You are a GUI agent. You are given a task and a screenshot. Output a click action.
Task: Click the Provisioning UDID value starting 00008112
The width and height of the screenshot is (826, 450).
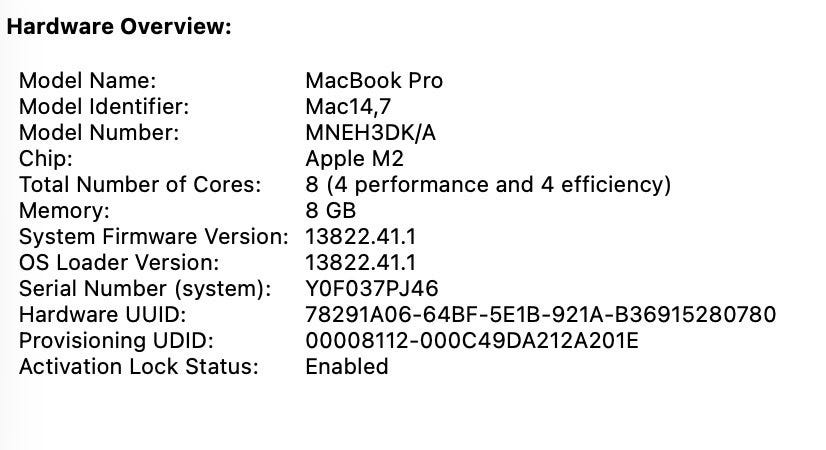tap(471, 341)
